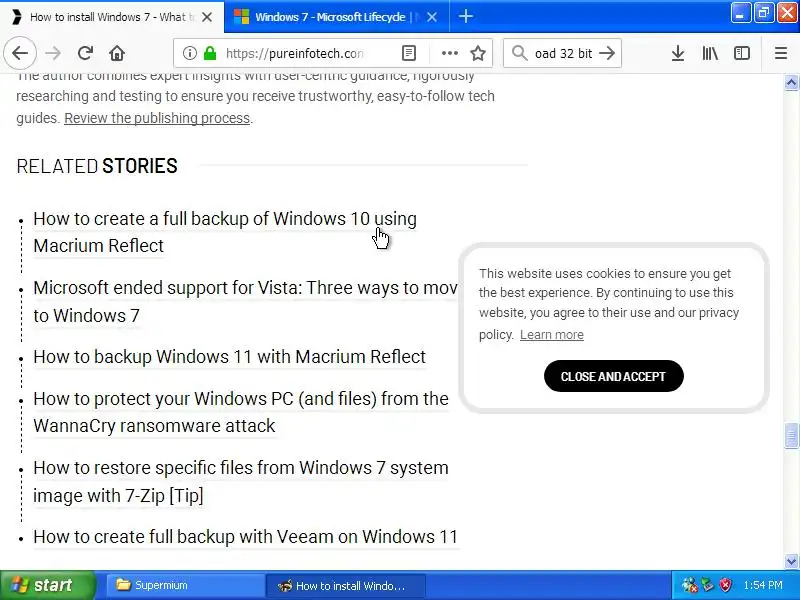Click the taskbar clock showing 1:54 PM
Screen dimensions: 800x600
tap(763, 585)
